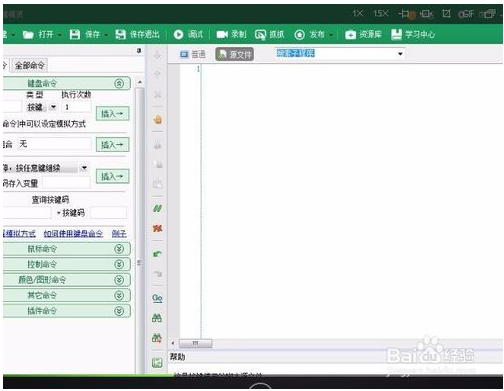Viewport: 504px width, 391px height.
Task: Open the dropdown arrow beside 打开
Action: [59, 35]
